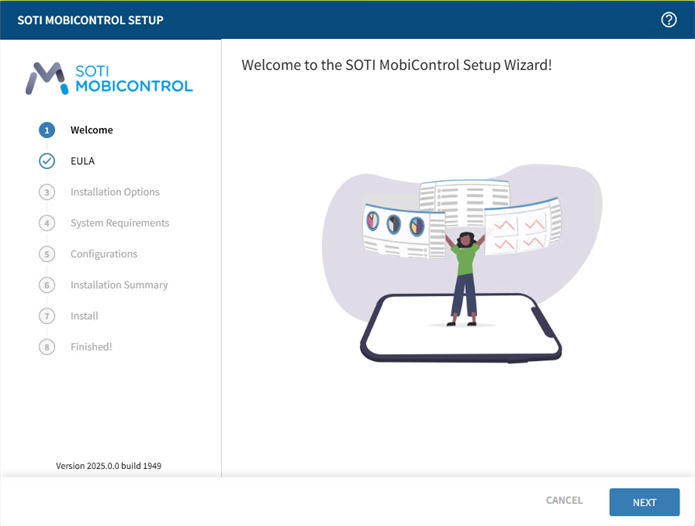
Task: Click the help question mark icon
Action: tap(669, 20)
